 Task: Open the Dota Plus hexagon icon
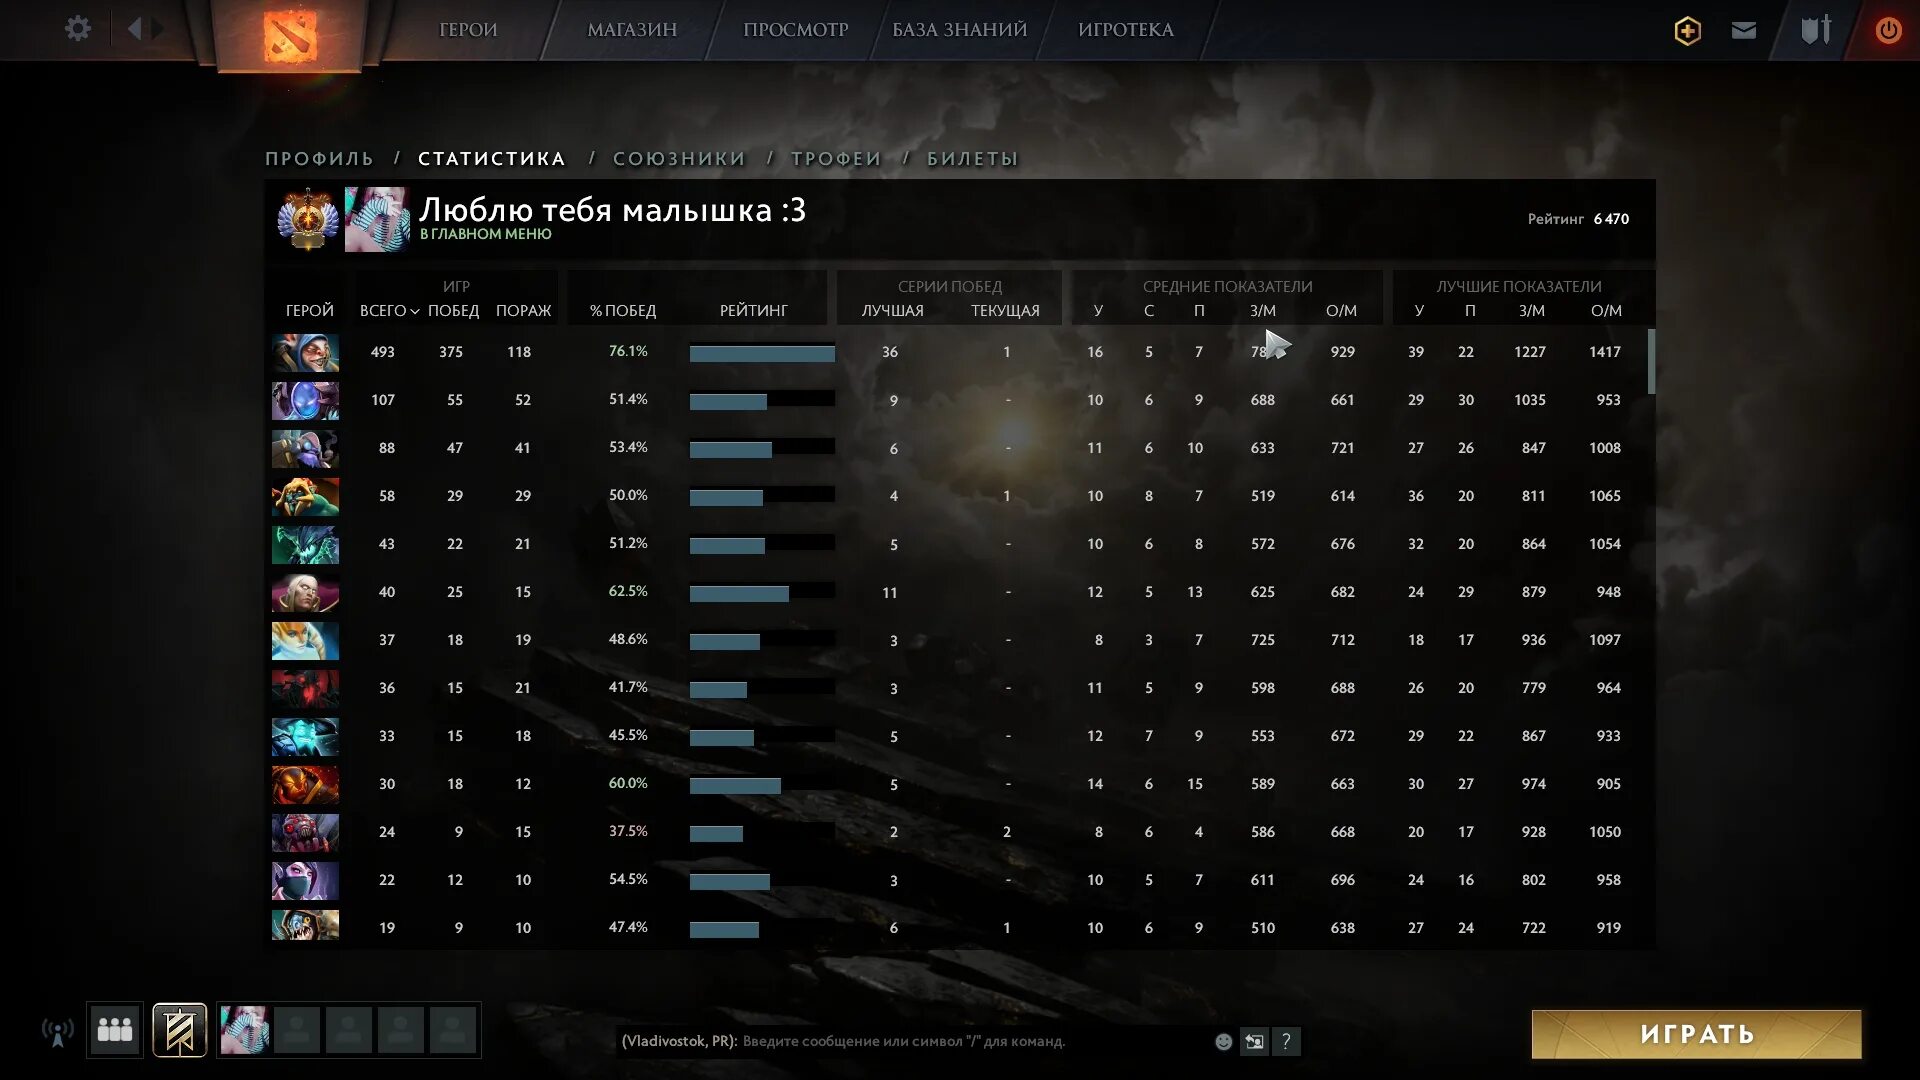1687,31
